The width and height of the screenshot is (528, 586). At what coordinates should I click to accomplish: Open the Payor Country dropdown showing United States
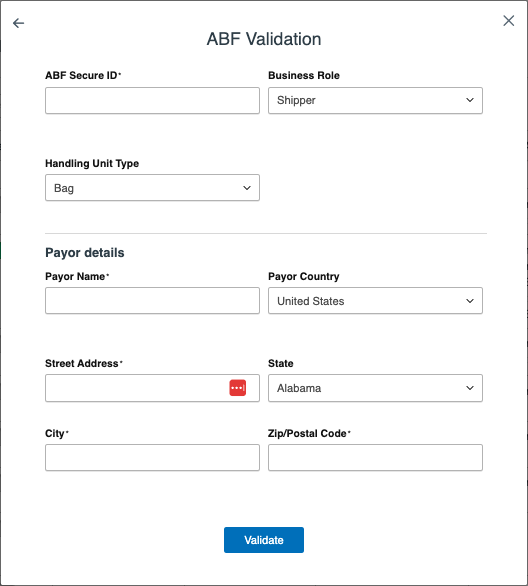click(375, 301)
